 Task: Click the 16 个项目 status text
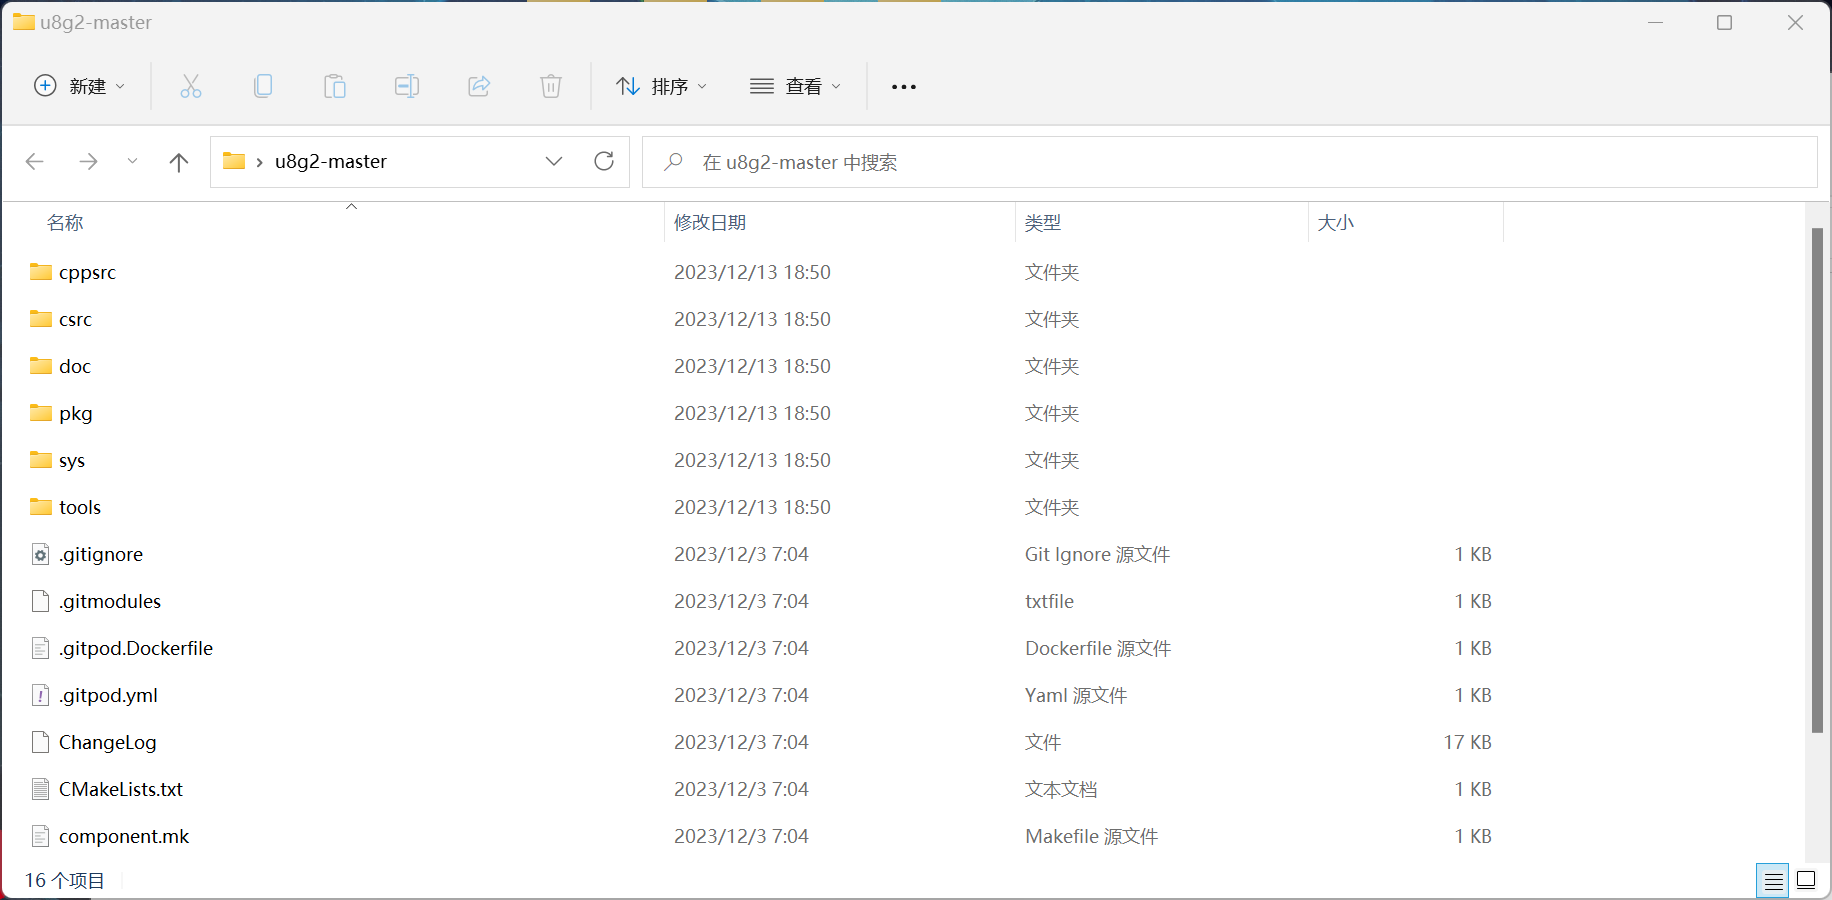coord(65,880)
